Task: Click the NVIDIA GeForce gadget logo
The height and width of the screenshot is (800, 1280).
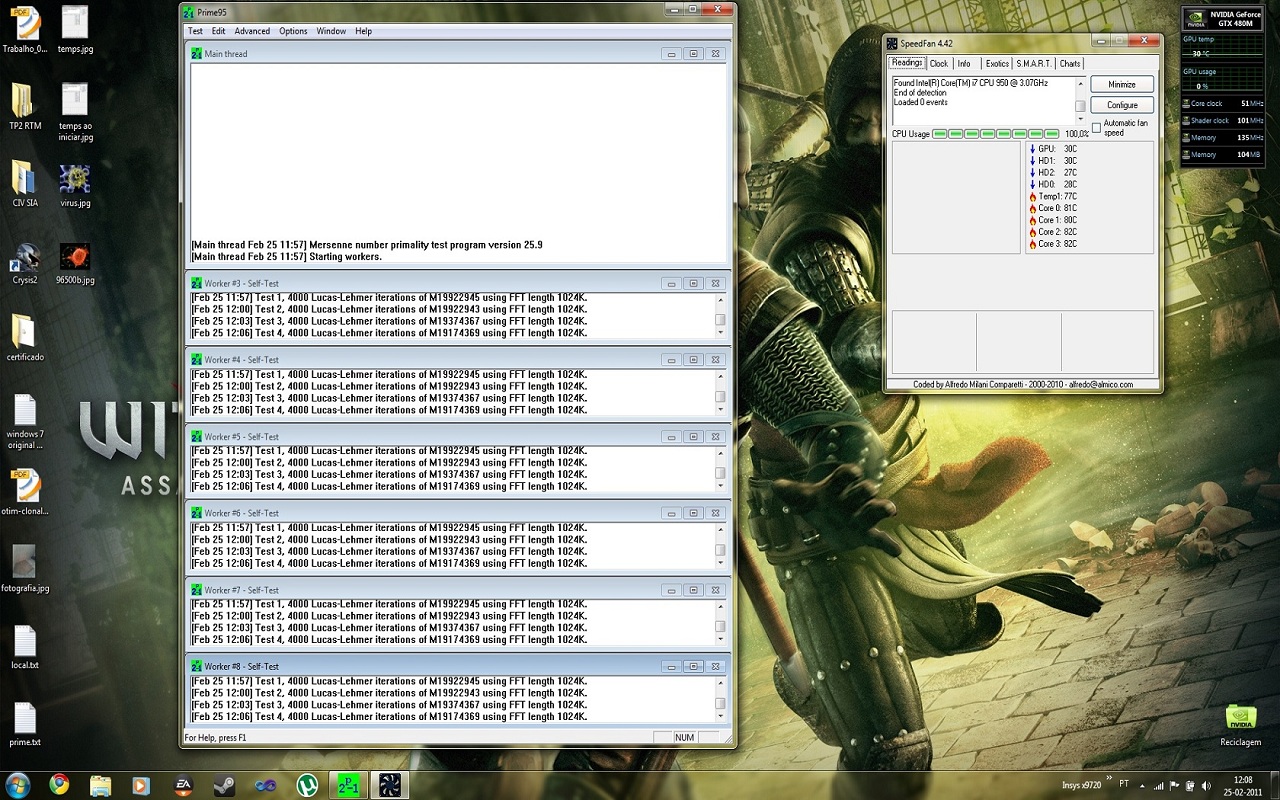Action: tap(1194, 19)
